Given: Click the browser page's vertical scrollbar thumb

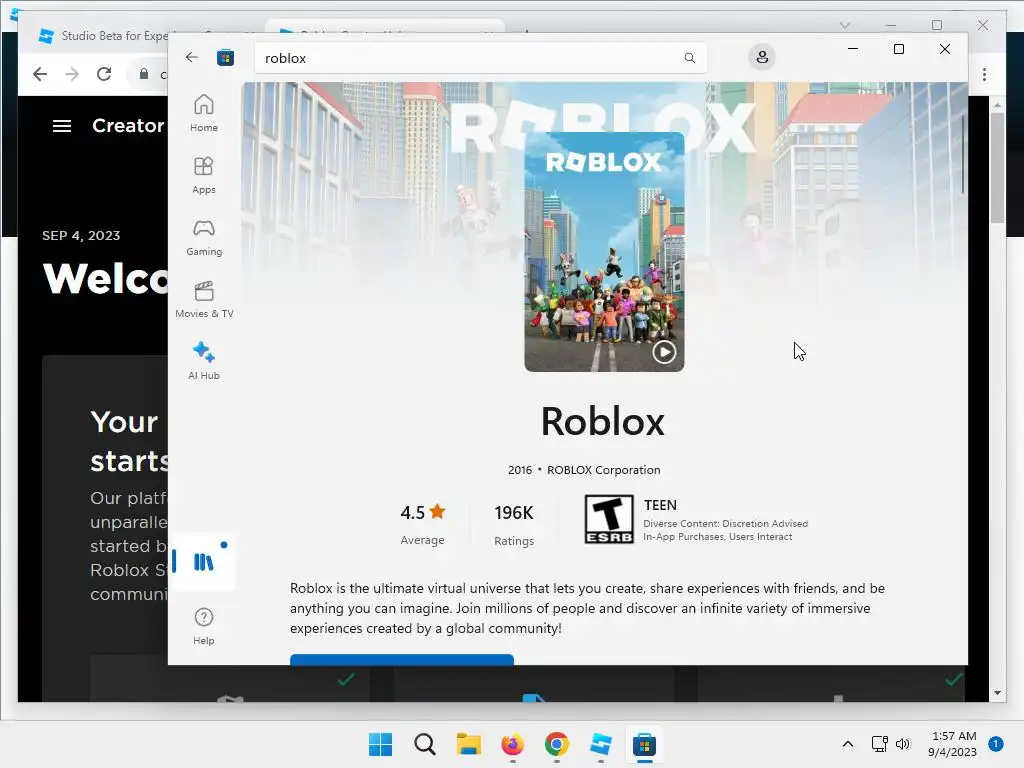Looking at the screenshot, I should [x=997, y=168].
